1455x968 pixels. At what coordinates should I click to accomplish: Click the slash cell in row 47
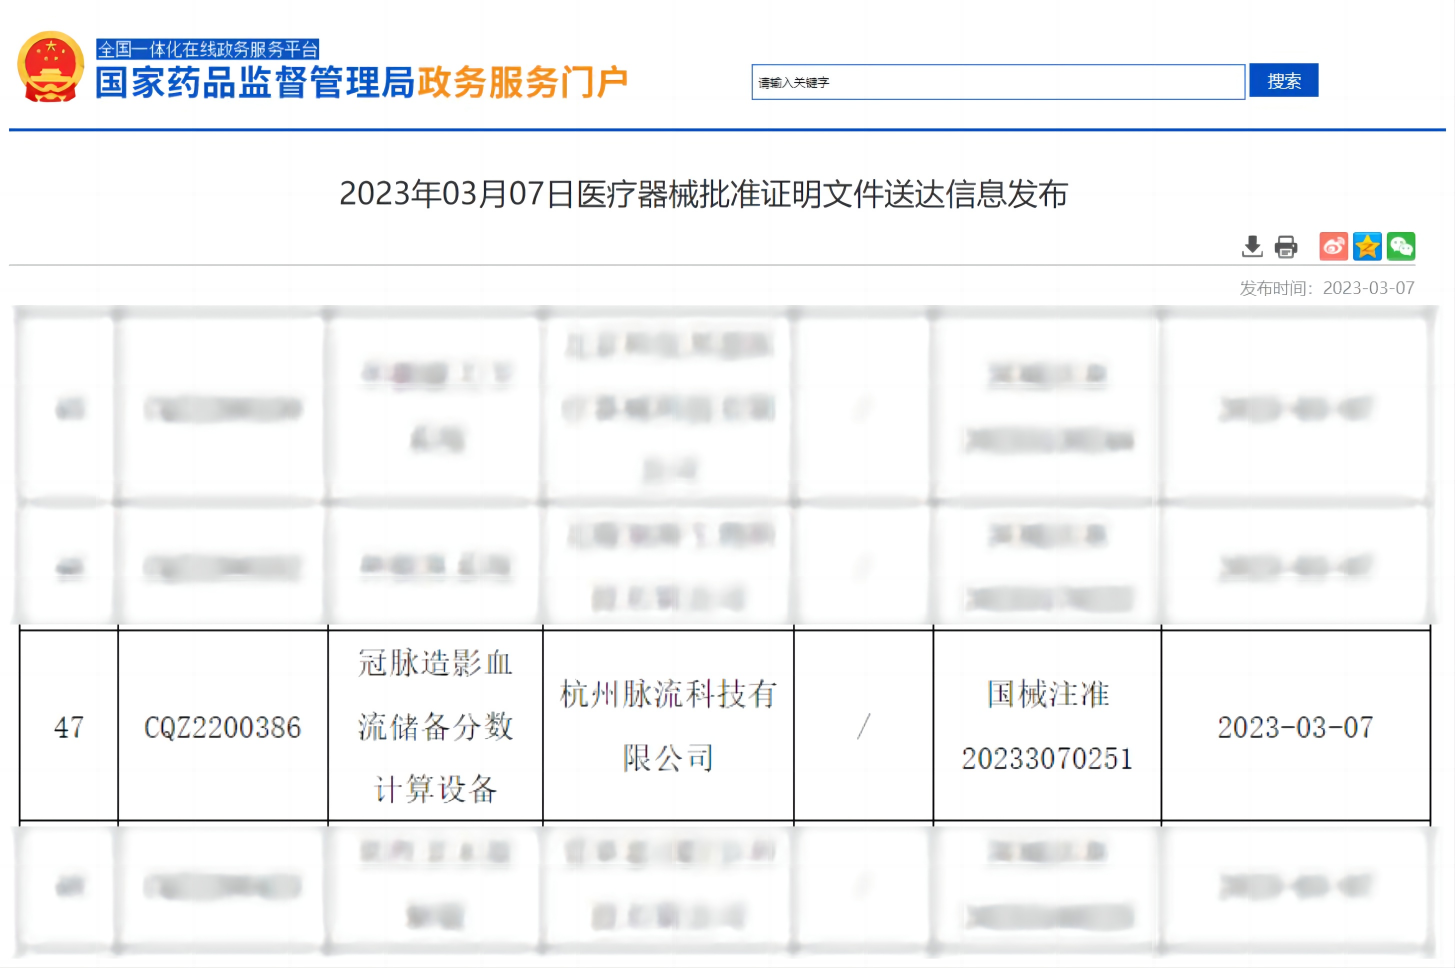tap(863, 727)
